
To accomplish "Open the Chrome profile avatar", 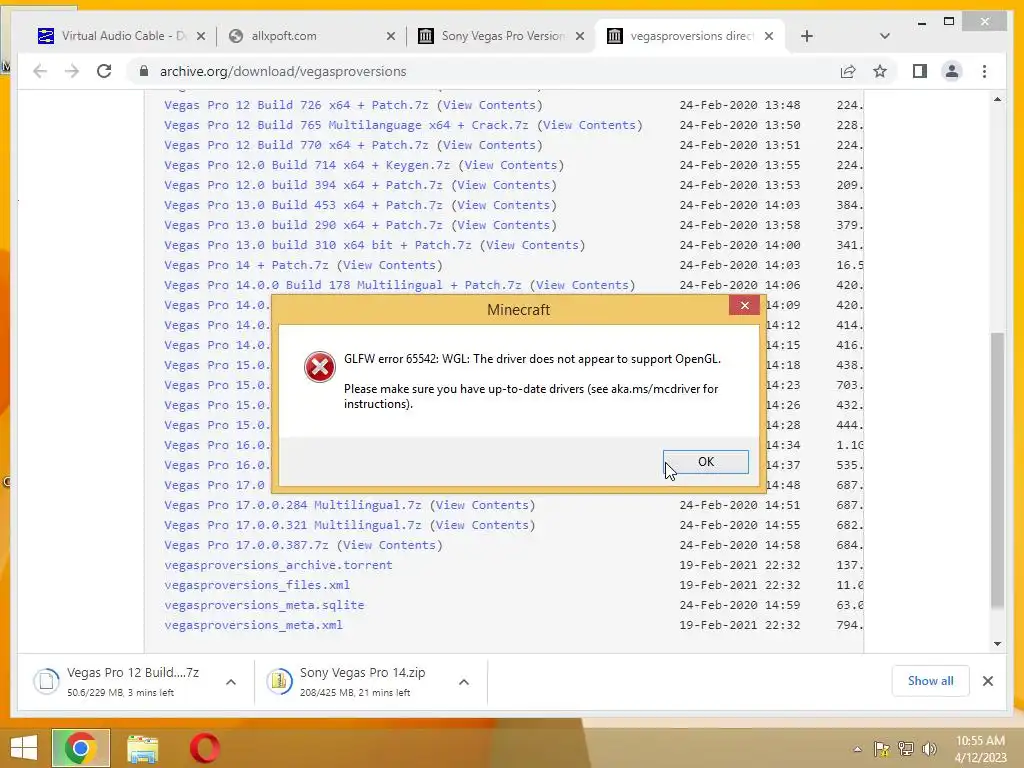I will coord(952,71).
